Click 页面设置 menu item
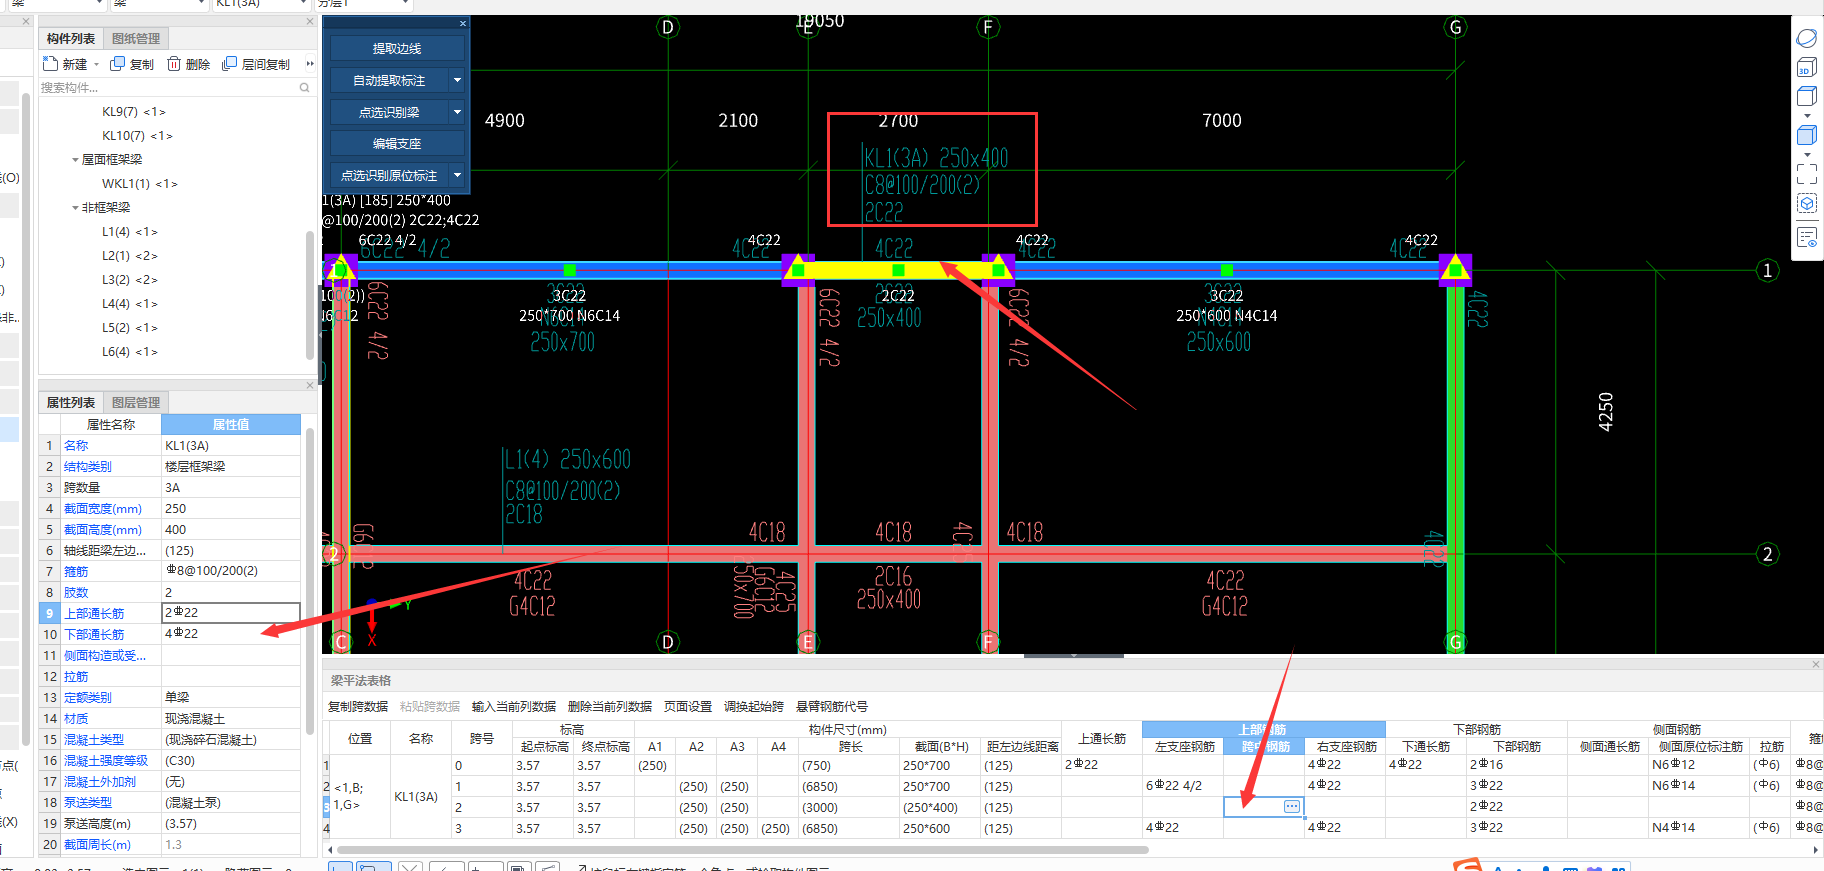The image size is (1824, 871). [x=688, y=706]
